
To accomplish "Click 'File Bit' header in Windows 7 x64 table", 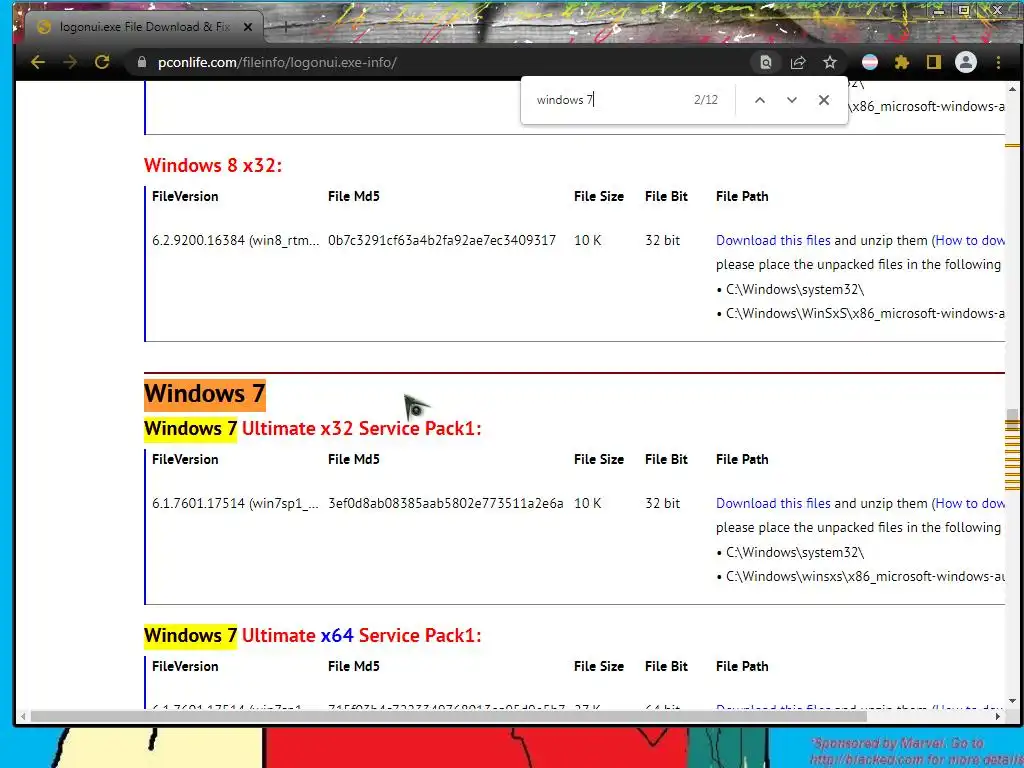I will 666,667.
